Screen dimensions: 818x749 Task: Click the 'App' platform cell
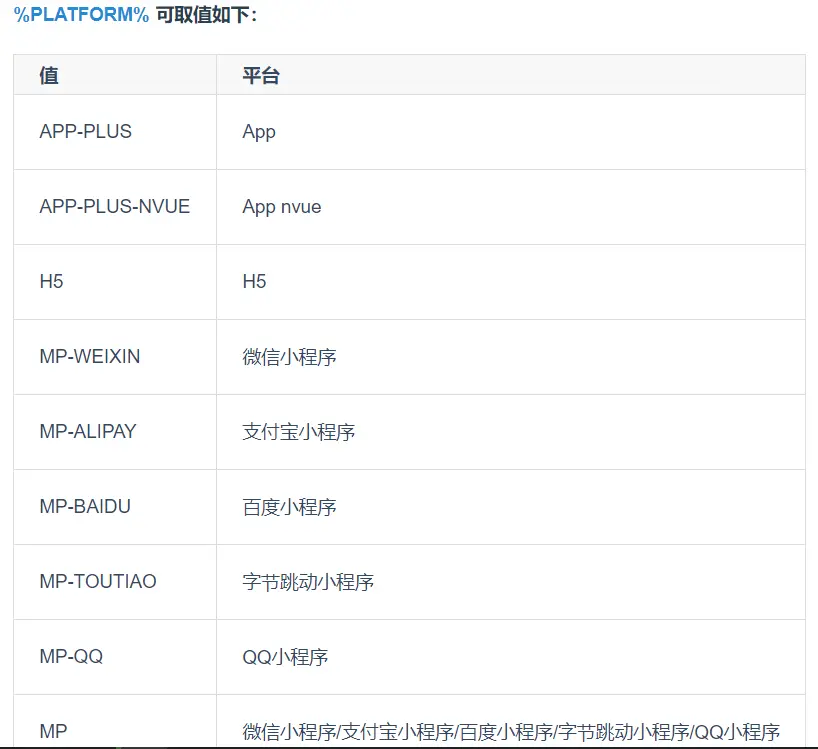click(511, 132)
